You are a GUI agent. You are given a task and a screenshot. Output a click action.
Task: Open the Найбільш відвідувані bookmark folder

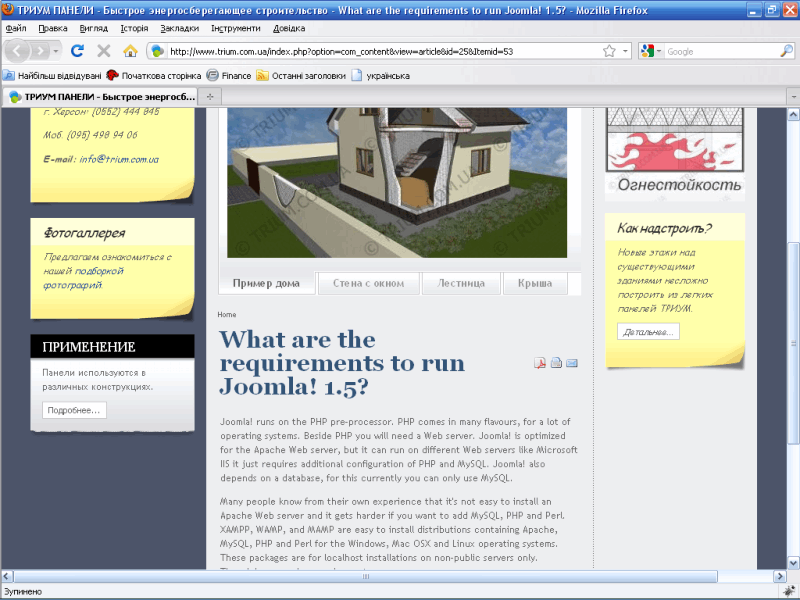click(52, 76)
